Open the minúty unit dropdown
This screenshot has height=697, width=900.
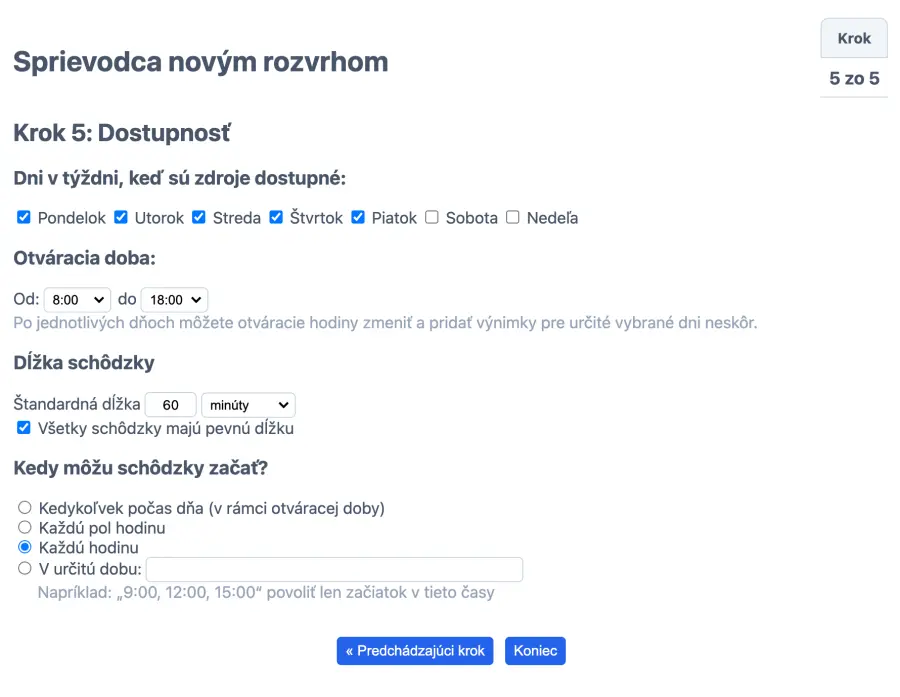[248, 405]
